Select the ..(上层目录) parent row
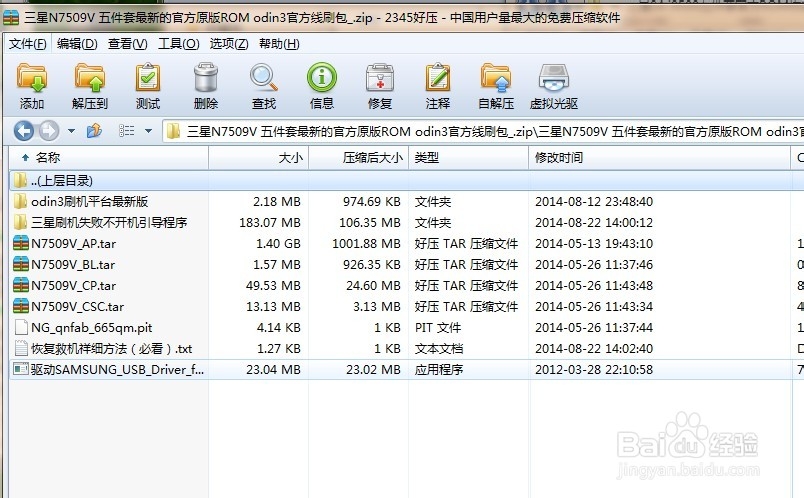The height and width of the screenshot is (498, 804). 407,181
